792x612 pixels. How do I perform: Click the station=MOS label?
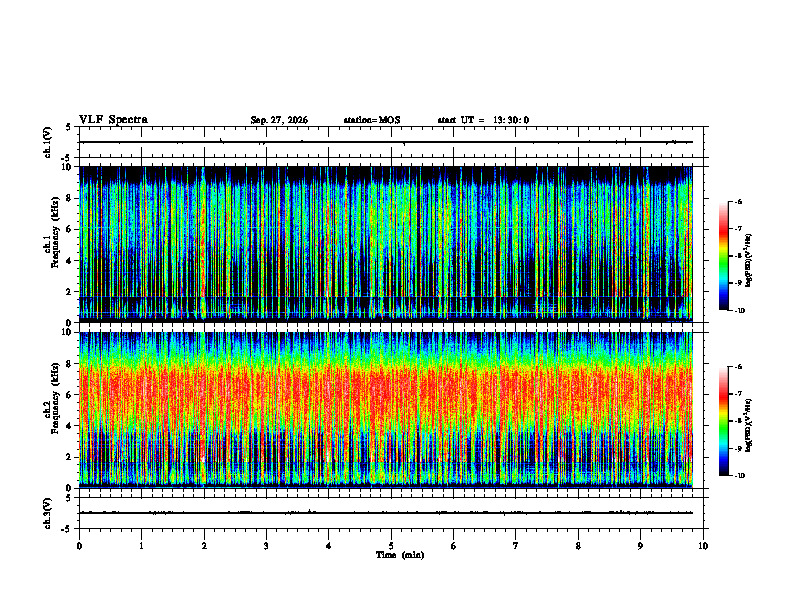[372, 120]
